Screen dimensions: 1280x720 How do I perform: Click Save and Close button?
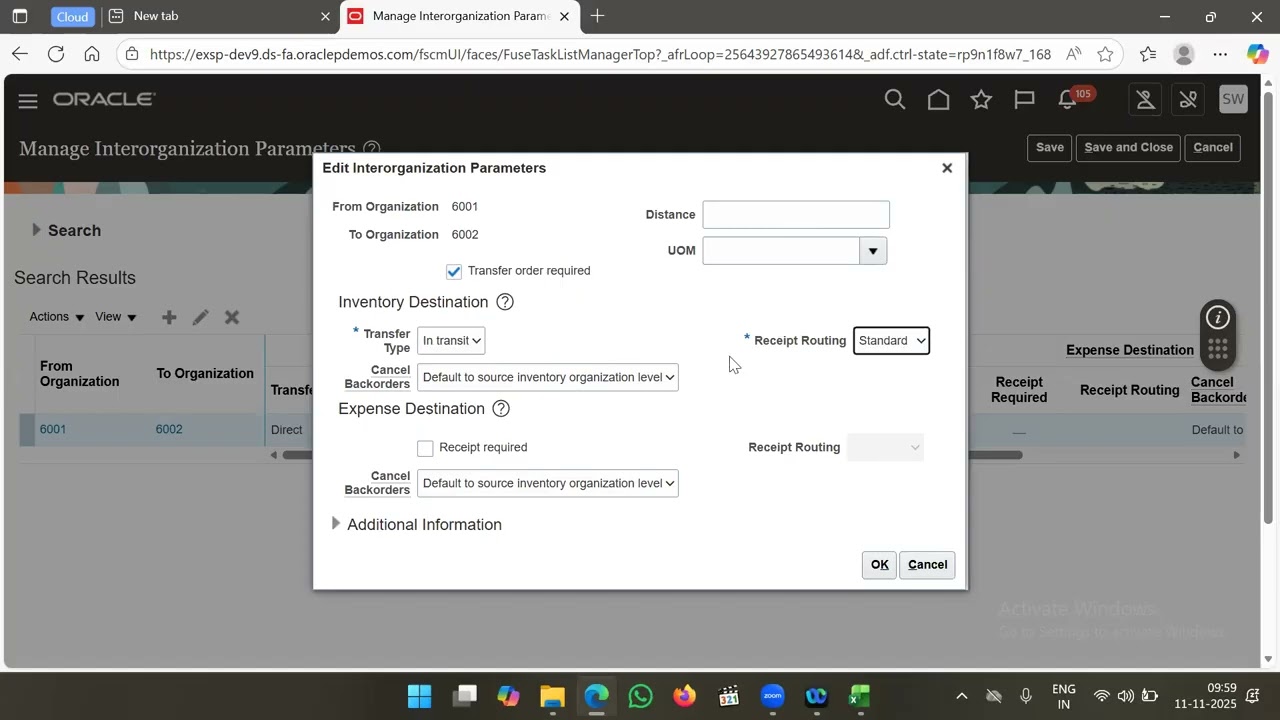1129,147
